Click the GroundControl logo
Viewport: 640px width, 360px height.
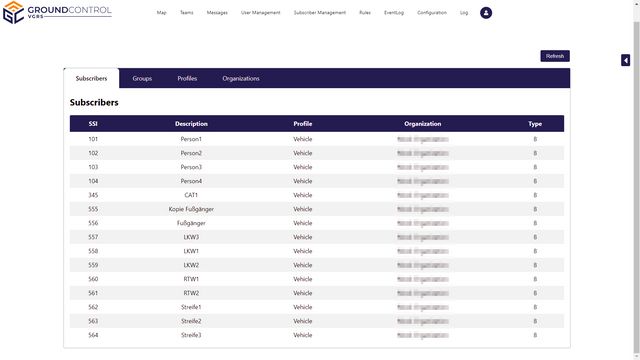pos(57,12)
